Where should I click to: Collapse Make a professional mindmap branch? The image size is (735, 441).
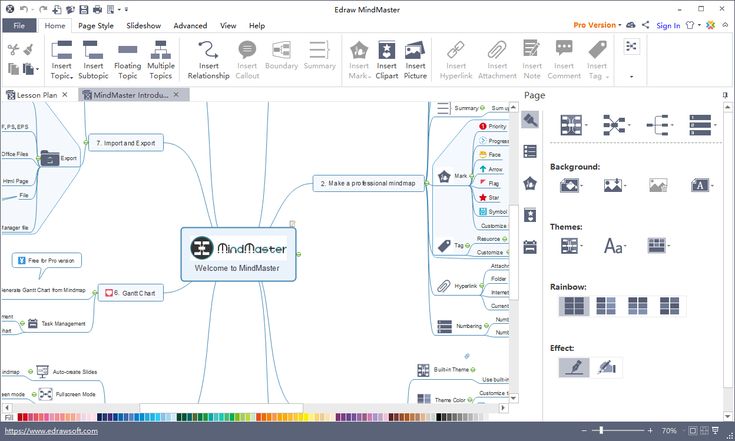click(x=426, y=183)
